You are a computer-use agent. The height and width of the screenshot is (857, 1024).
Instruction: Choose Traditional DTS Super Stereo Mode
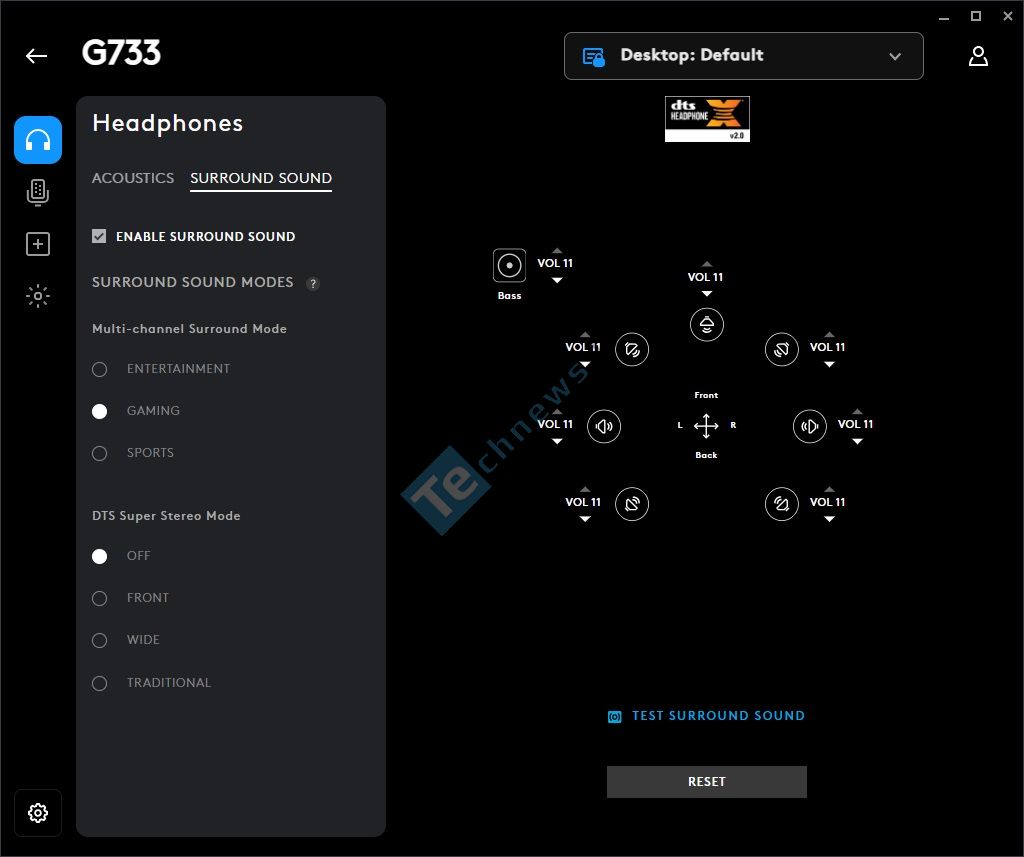tap(99, 683)
